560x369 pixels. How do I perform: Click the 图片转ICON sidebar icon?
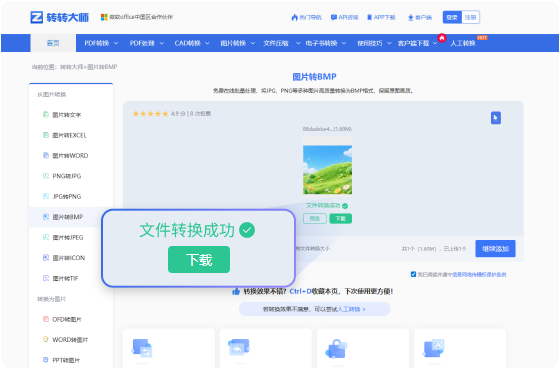click(46, 258)
